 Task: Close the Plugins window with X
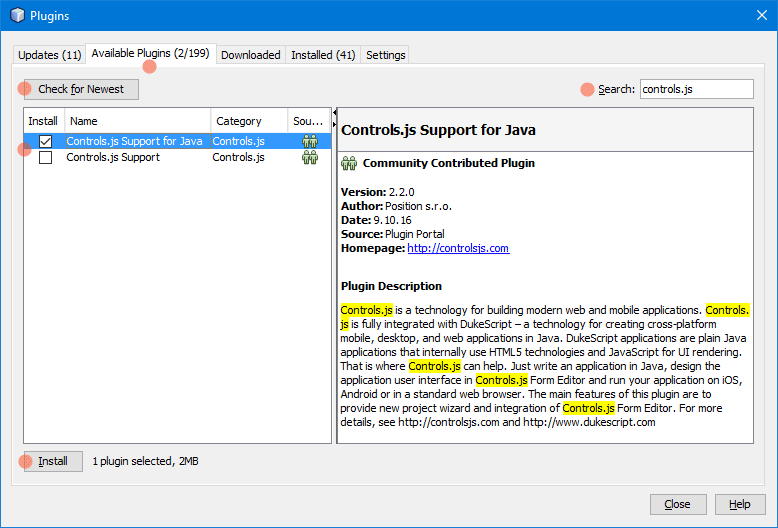pos(762,15)
